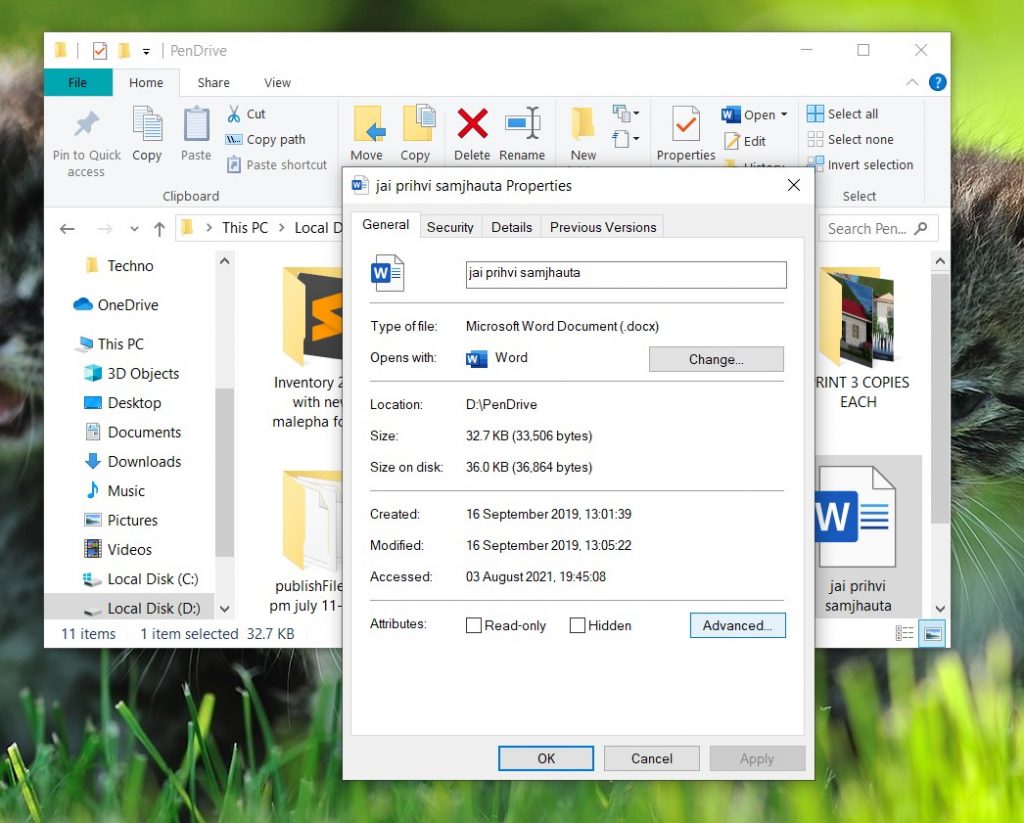1024x823 pixels.
Task: Click Copy path in ribbon
Action: tap(266, 139)
